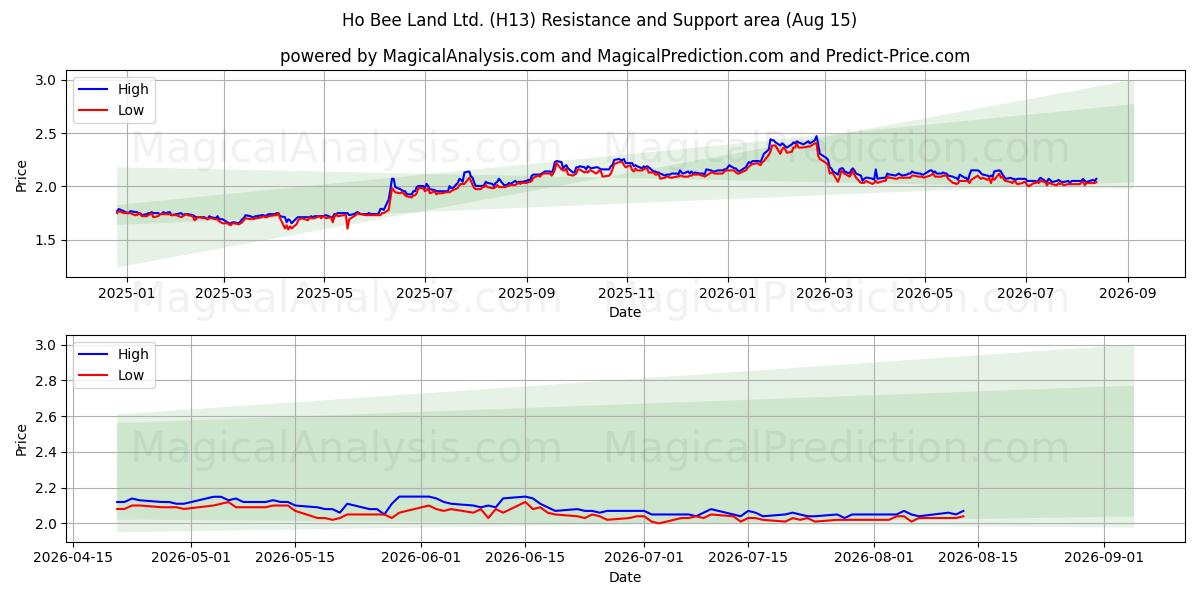Click the '2026-06-01' label on bottom chart
Viewport: 1200px width, 600px height.
pyautogui.click(x=420, y=558)
